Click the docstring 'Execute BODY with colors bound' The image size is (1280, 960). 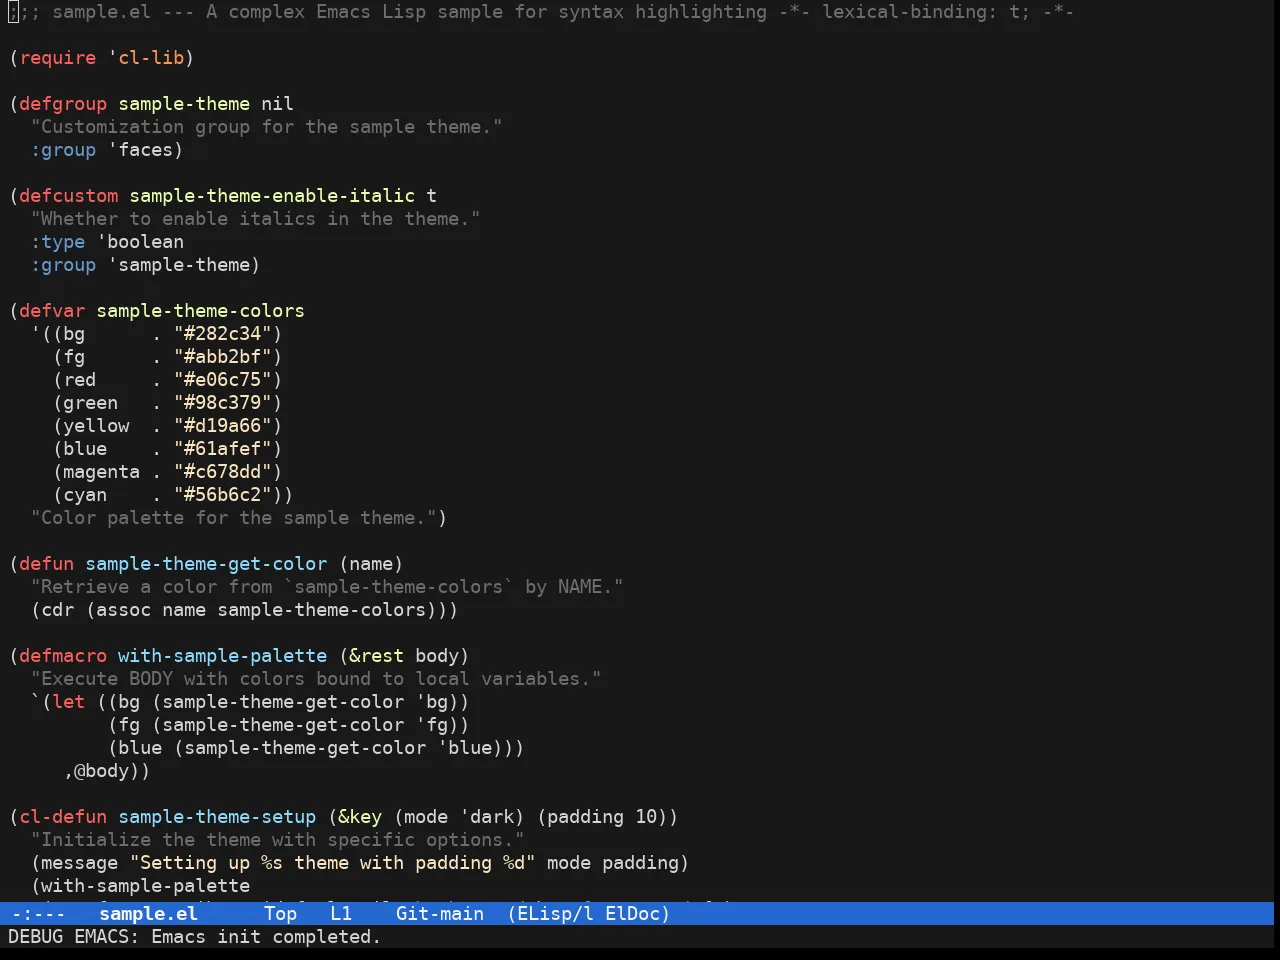(316, 679)
